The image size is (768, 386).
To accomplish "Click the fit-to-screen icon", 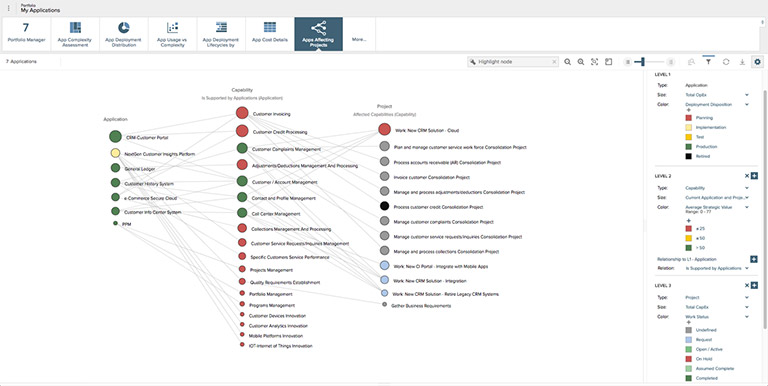I will [595, 62].
